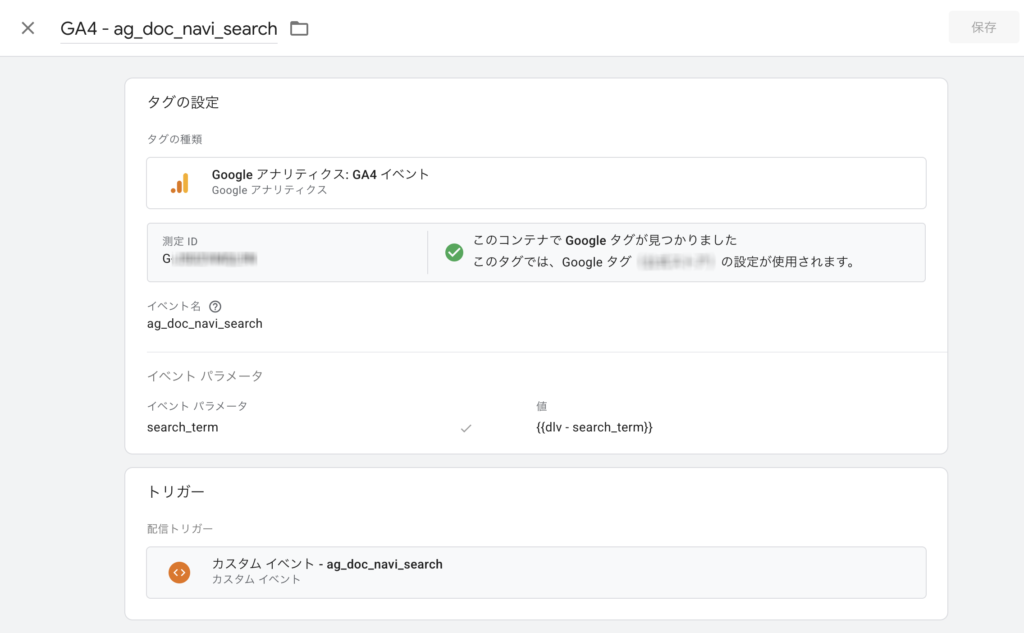Screen dimensions: 1024x633
Task: Open the 'カスタム イベント - ag_doc_navi_search' trigger
Action: coord(327,565)
